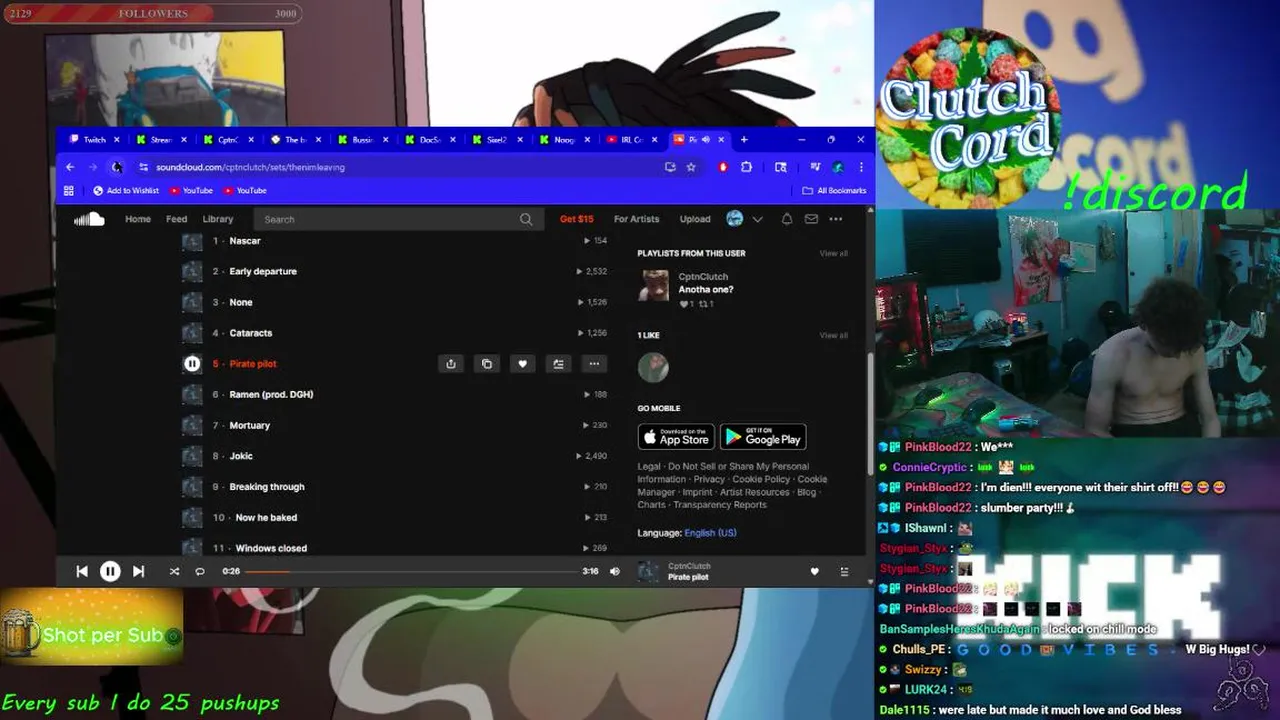Pause the Pirate pilot track in list

pos(192,364)
